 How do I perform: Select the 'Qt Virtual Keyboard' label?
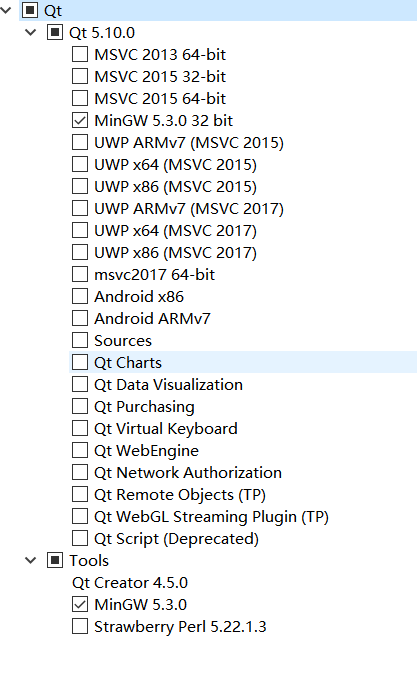tap(165, 429)
